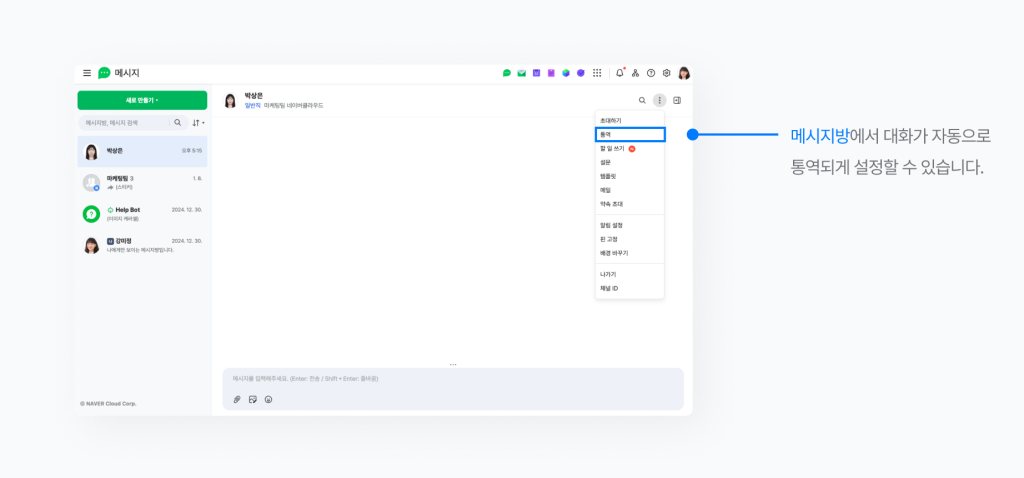Viewport: 1024px width, 478px height.
Task: Choose 알림 설정 in the menu
Action: [x=611, y=225]
